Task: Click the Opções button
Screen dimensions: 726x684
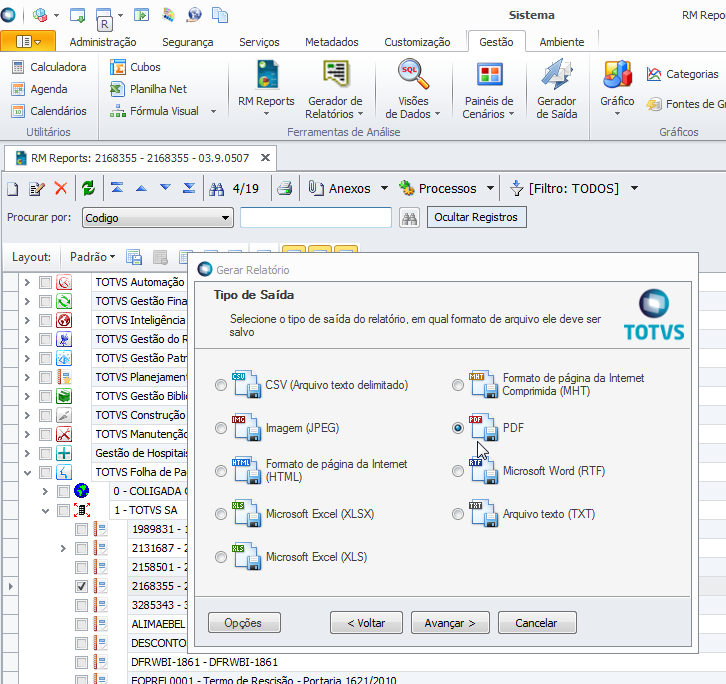Action: (244, 623)
